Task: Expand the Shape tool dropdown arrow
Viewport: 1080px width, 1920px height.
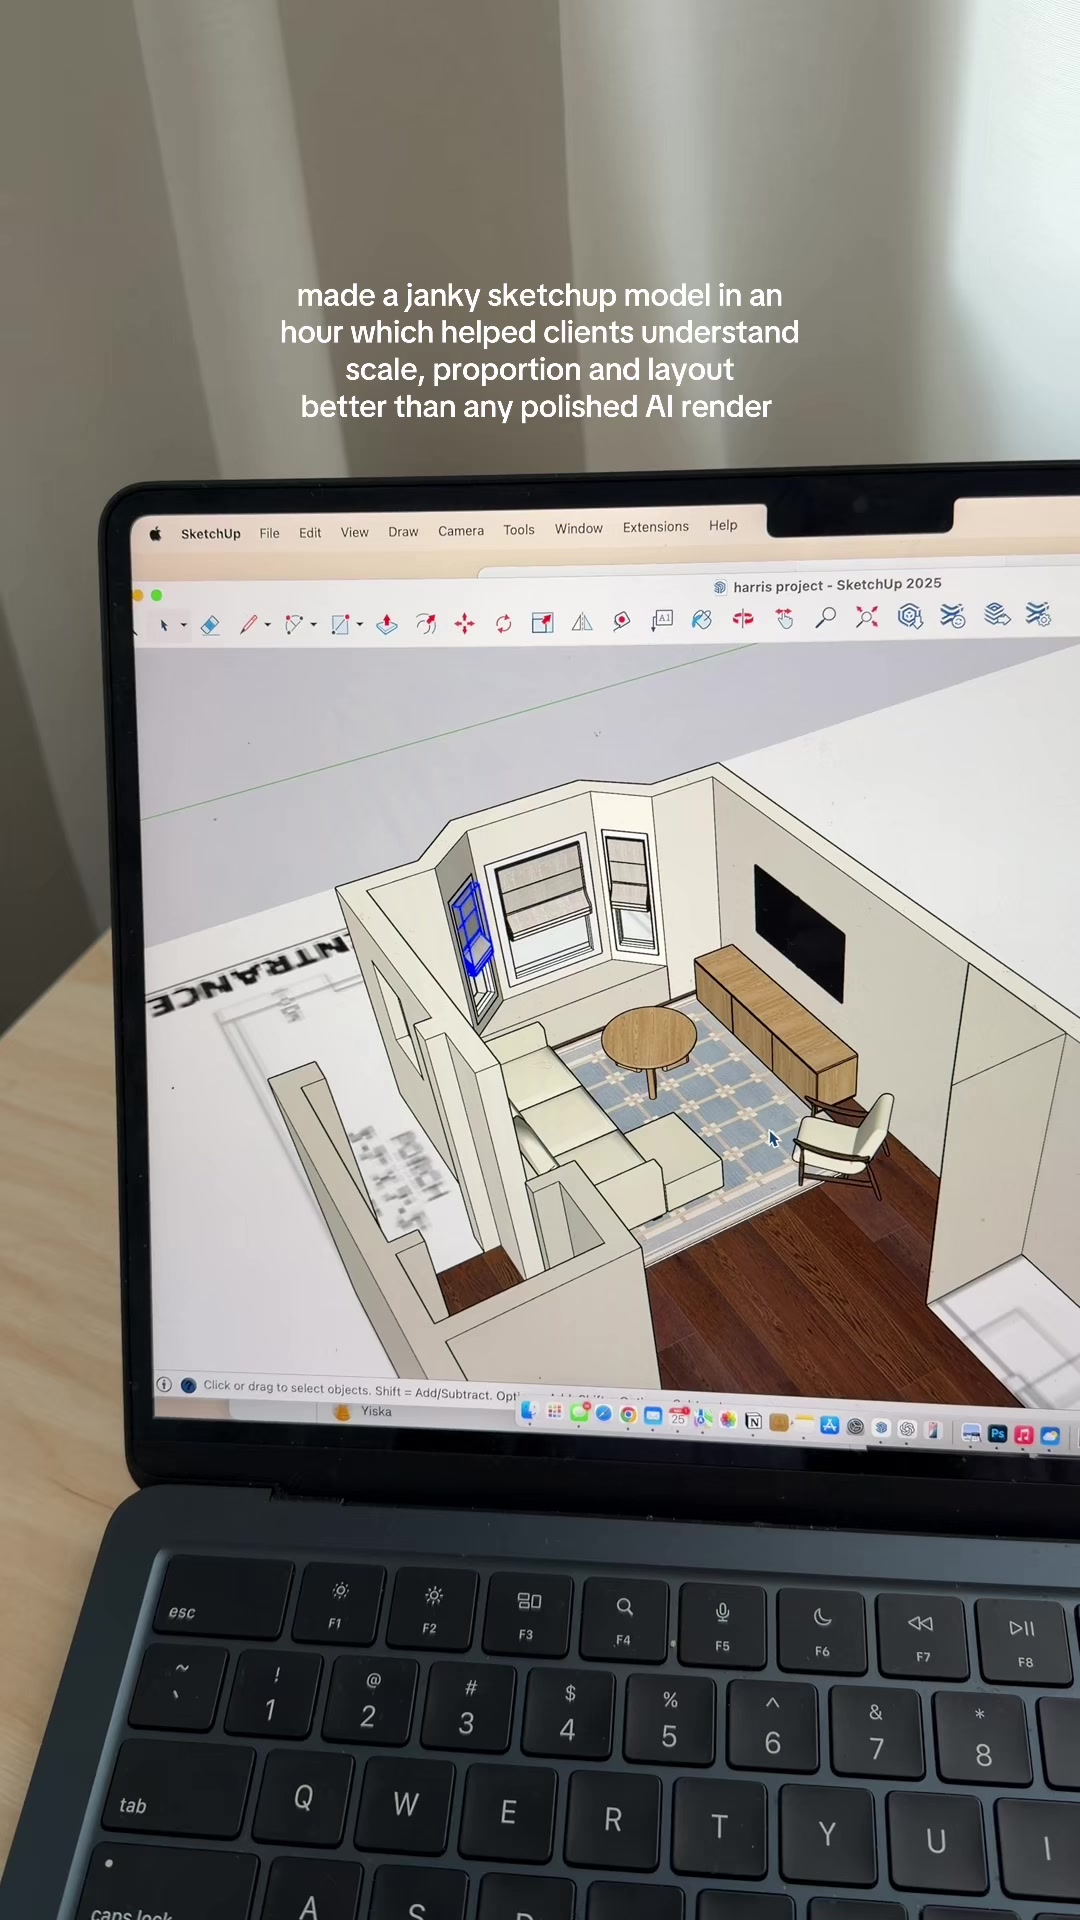Action: (360, 625)
